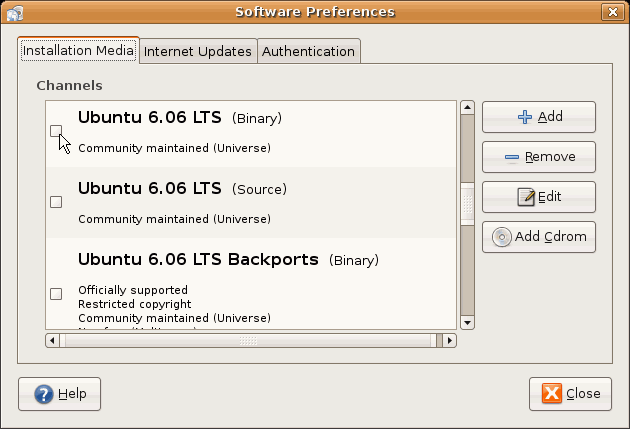
Task: Tick the Ubuntu 6.06 LTS Backports checkbox
Action: (x=56, y=294)
